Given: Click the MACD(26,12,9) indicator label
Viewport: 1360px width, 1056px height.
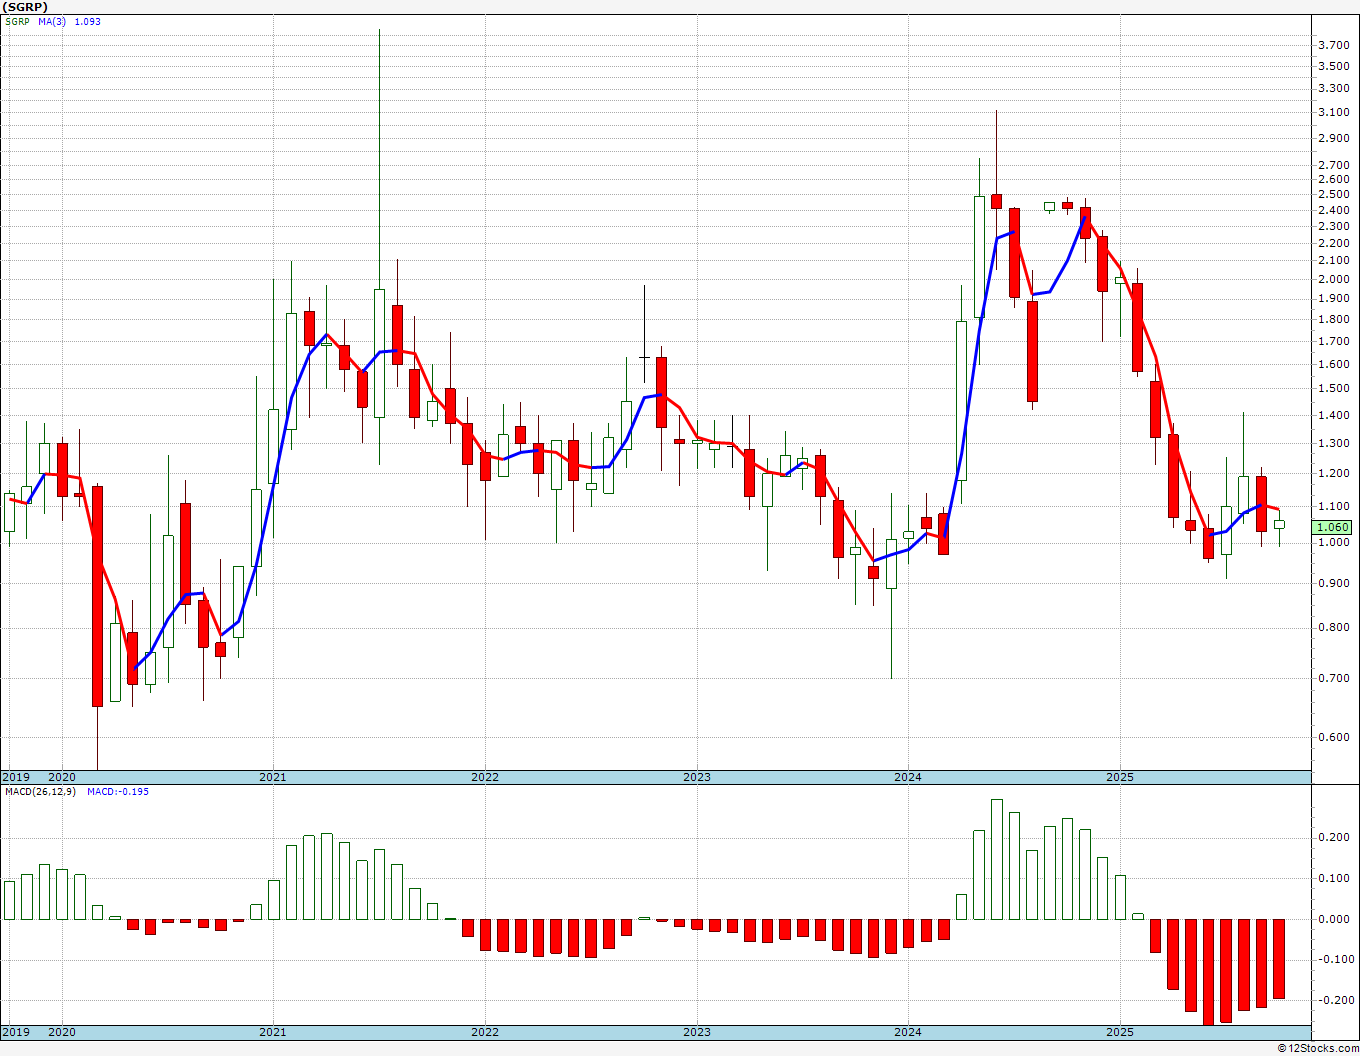Looking at the screenshot, I should pos(41,792).
